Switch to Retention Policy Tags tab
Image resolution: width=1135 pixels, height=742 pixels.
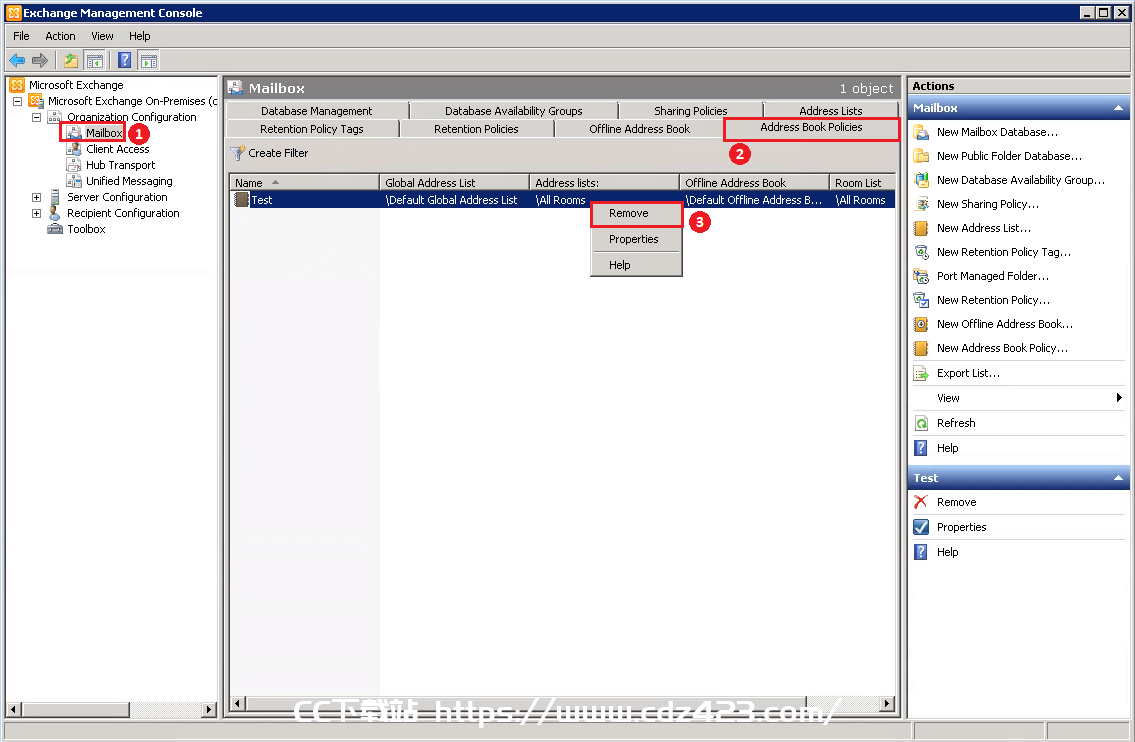click(x=312, y=129)
